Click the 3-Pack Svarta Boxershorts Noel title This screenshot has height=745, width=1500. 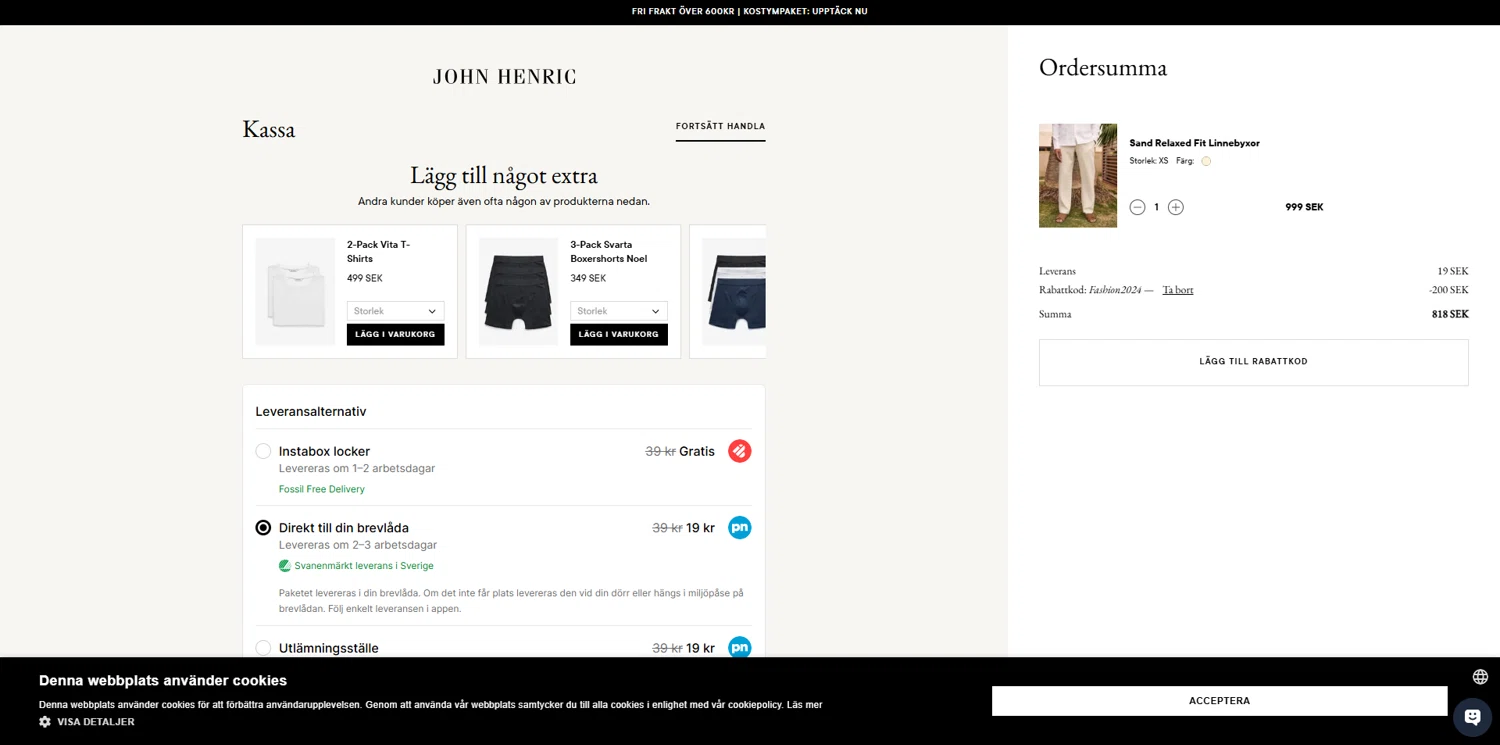608,251
